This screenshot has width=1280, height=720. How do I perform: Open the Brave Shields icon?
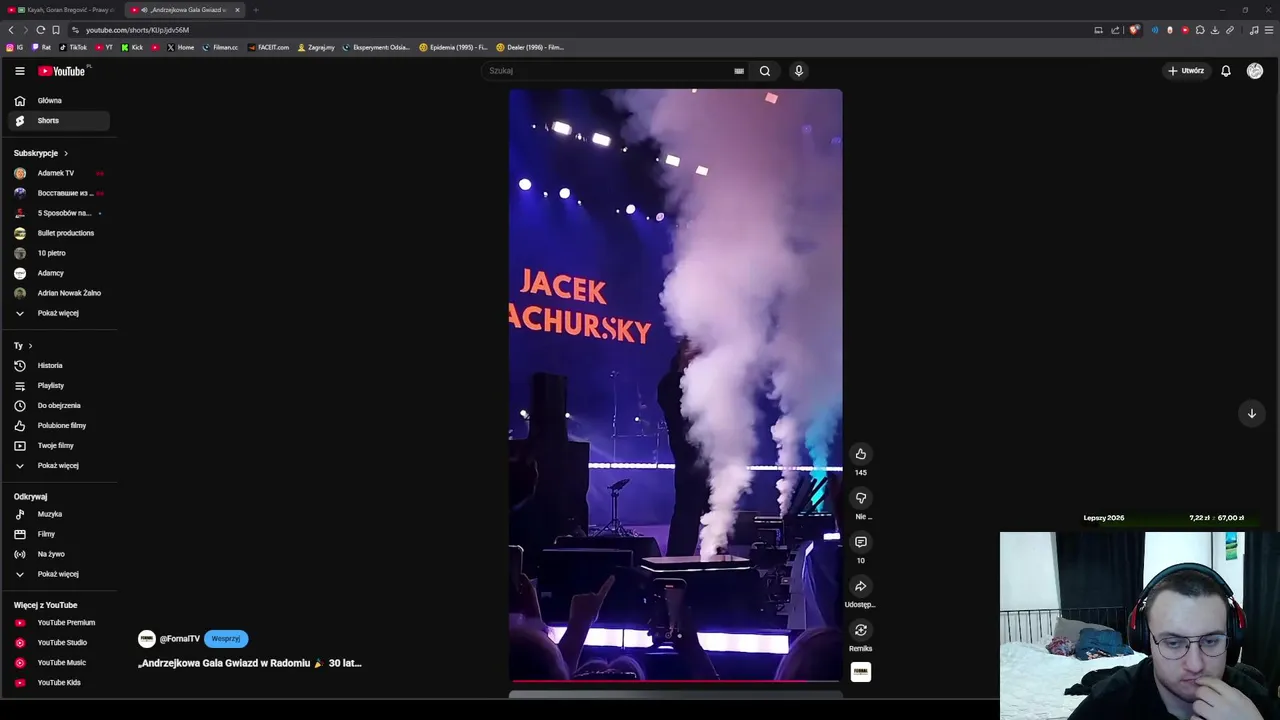click(x=1134, y=30)
